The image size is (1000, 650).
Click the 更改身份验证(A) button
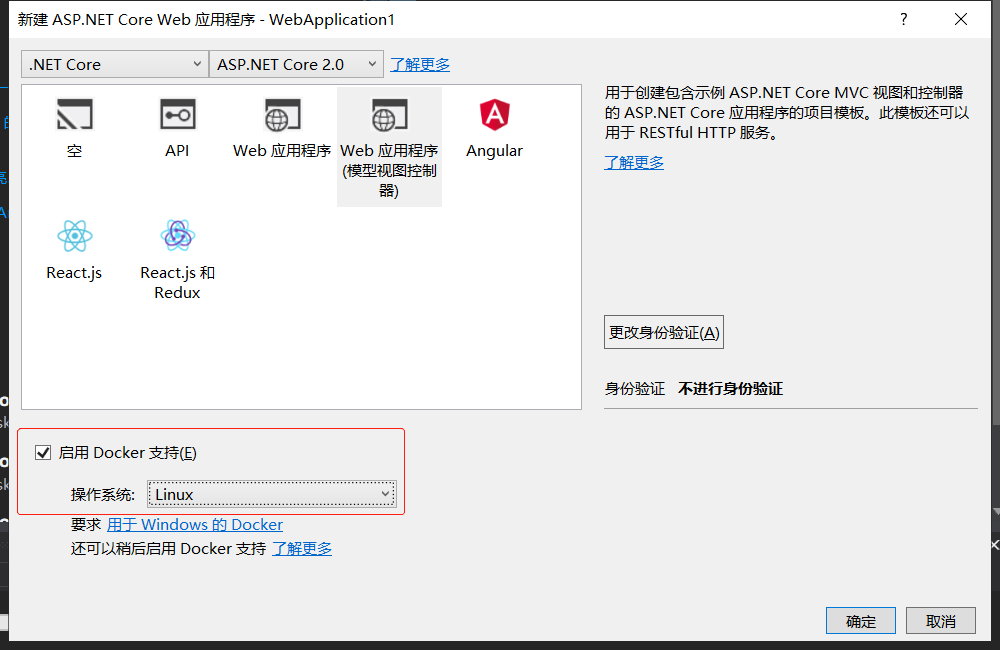tap(664, 332)
